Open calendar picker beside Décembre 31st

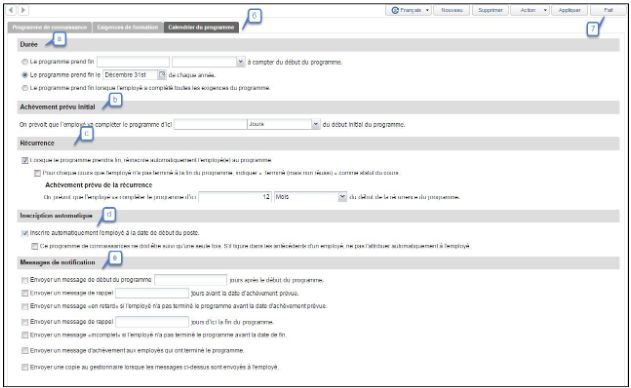(162, 75)
